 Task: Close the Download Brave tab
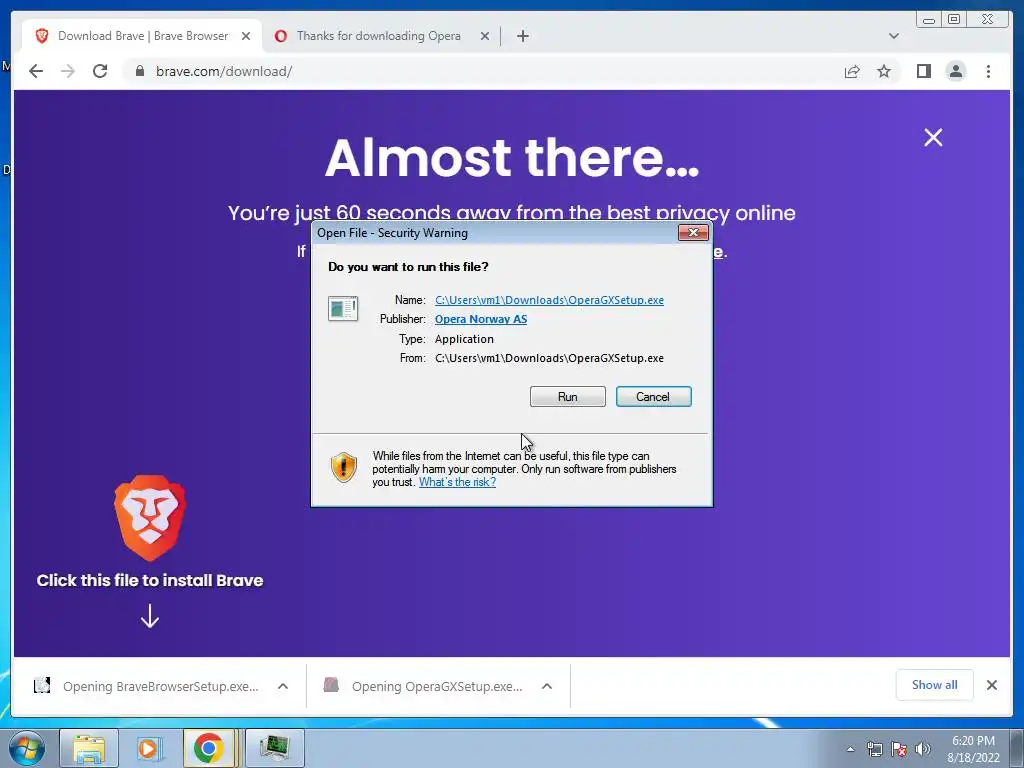click(246, 36)
